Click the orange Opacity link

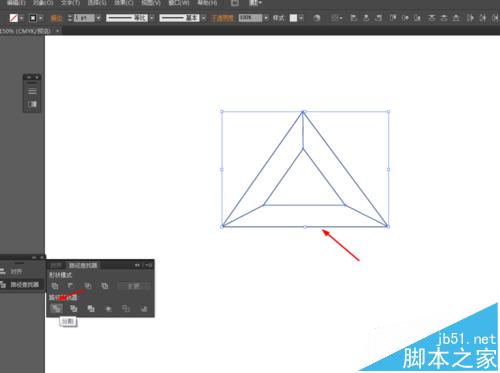click(x=222, y=18)
